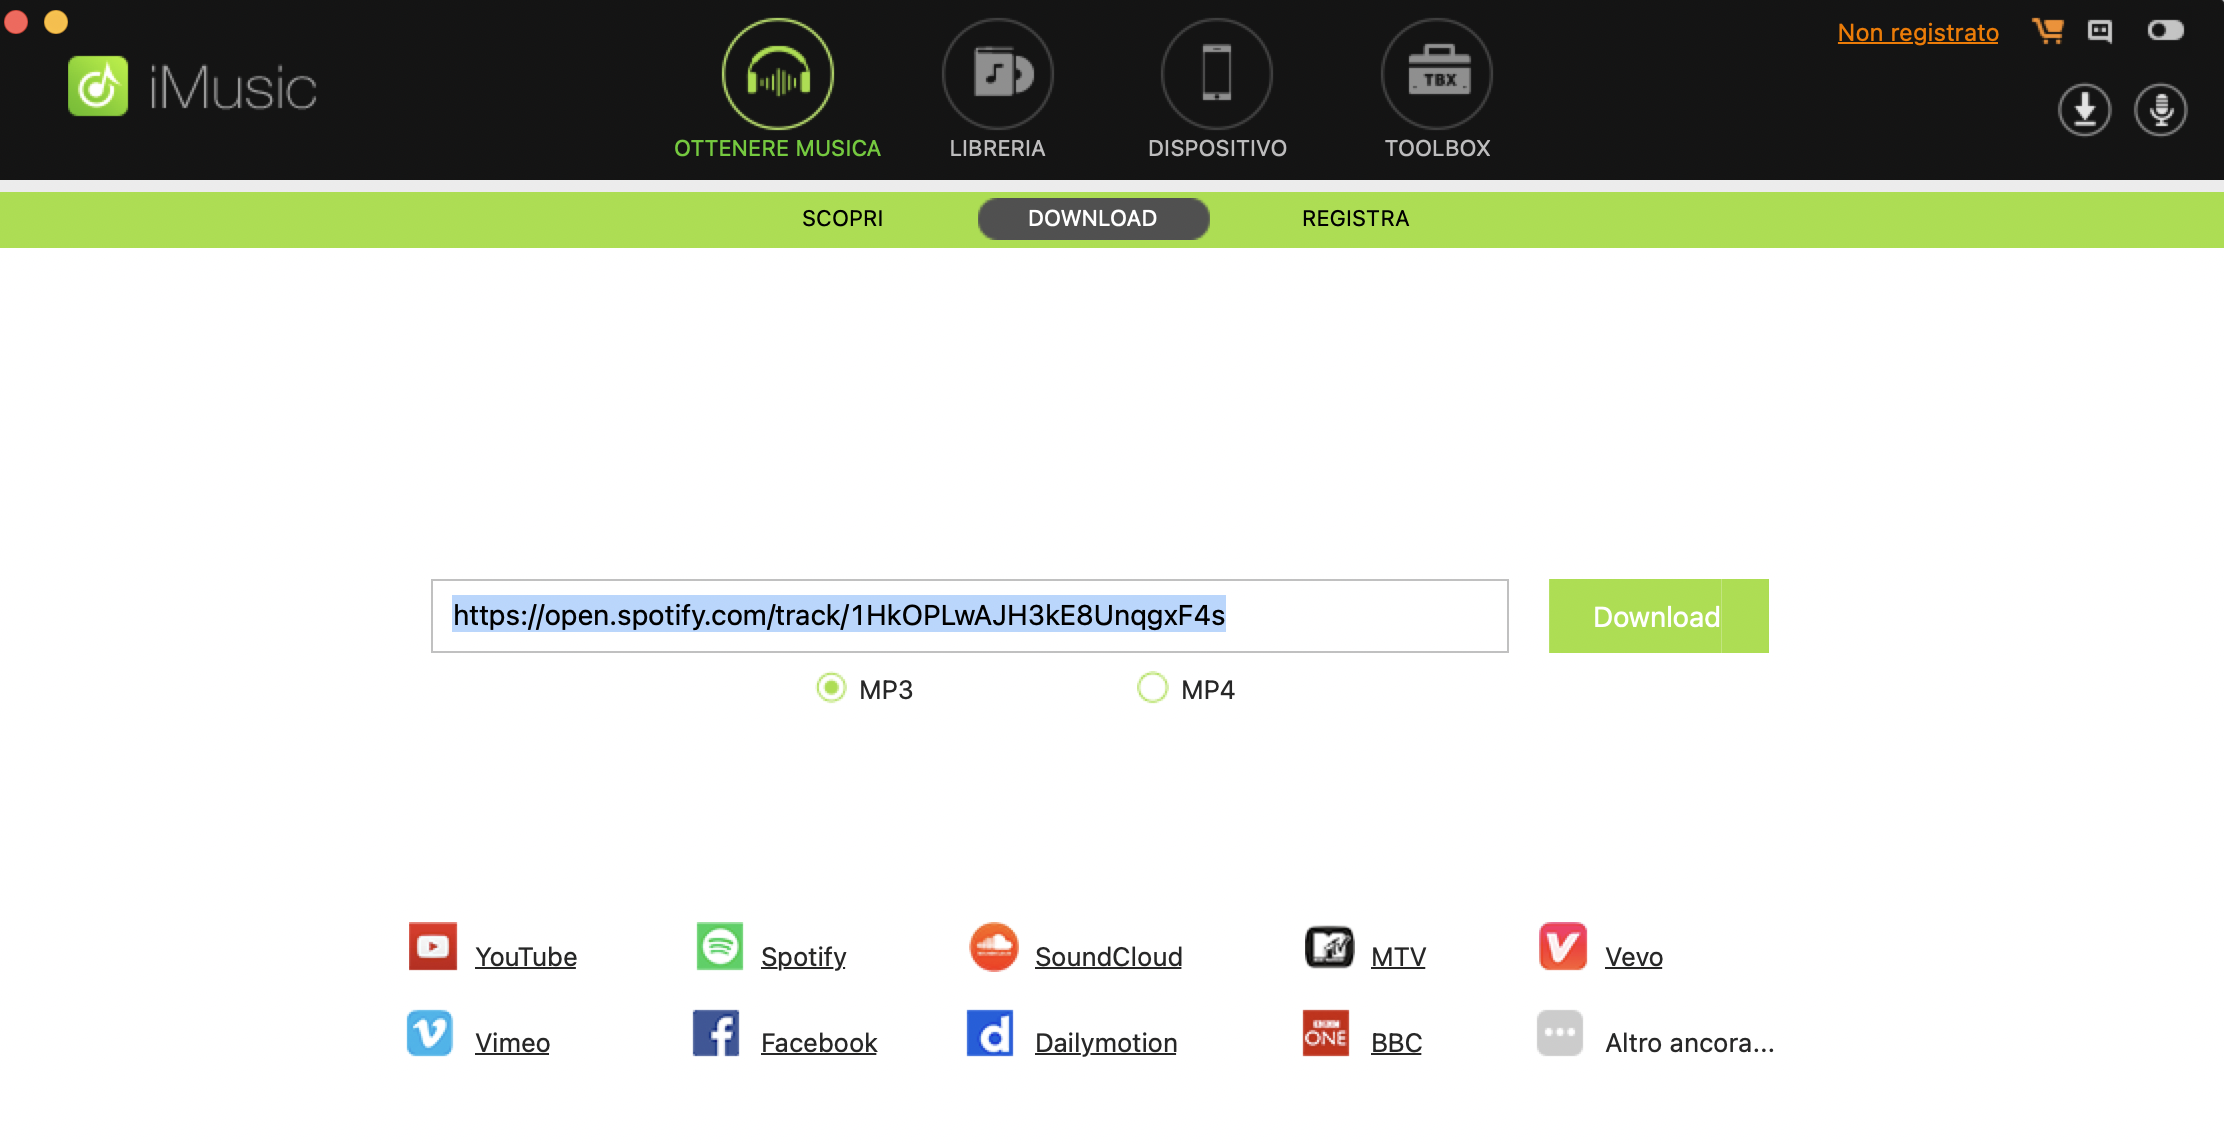Open the BBC link
The image size is (2224, 1144).
[x=1396, y=1043]
